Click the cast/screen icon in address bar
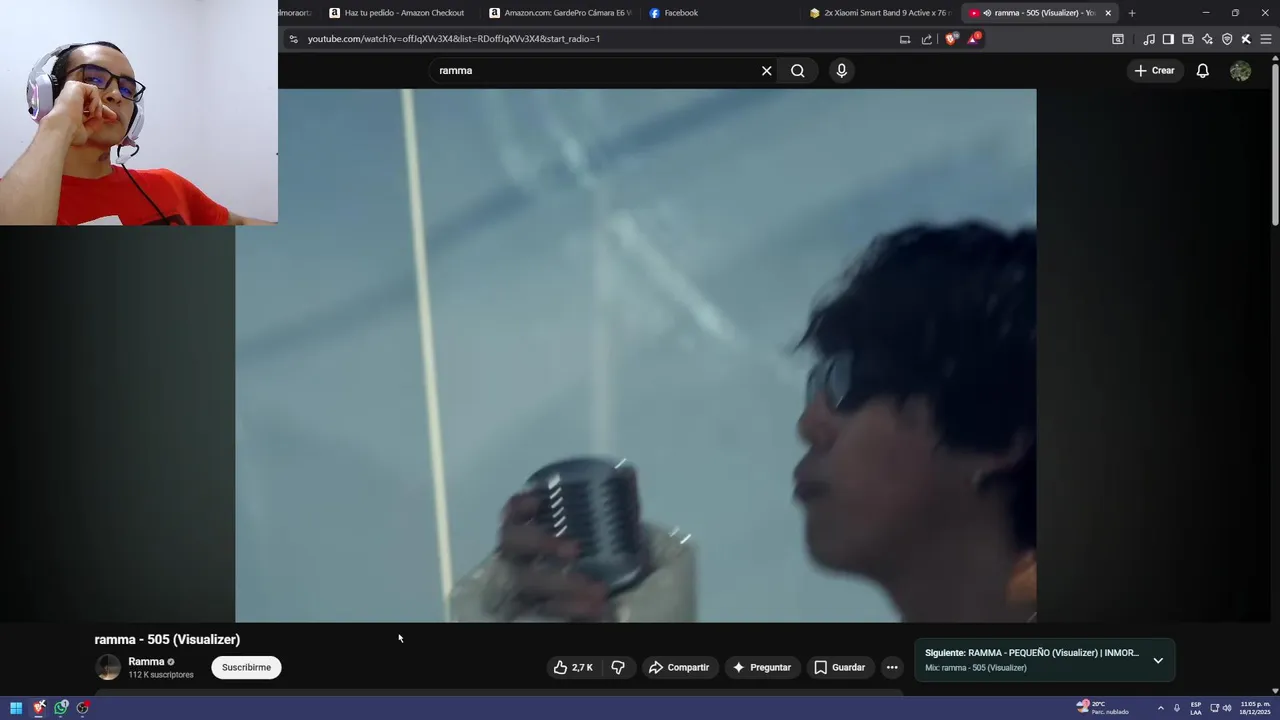Image resolution: width=1280 pixels, height=720 pixels. coord(905,39)
